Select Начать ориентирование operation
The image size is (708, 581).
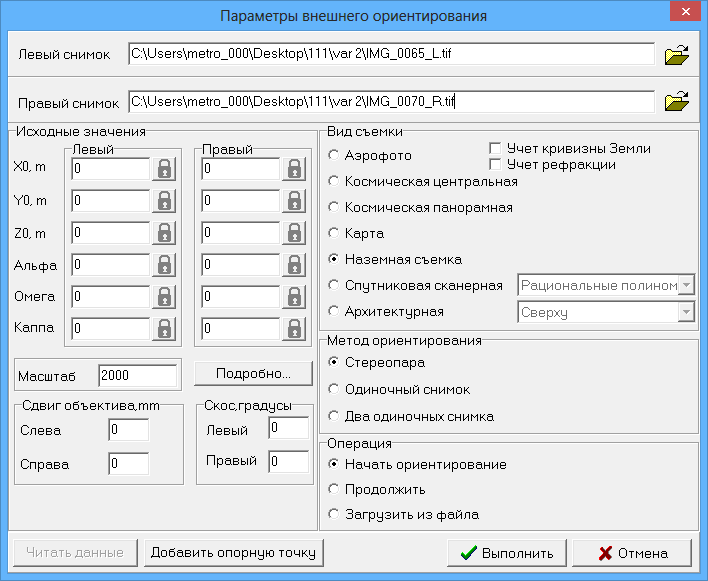tap(334, 464)
